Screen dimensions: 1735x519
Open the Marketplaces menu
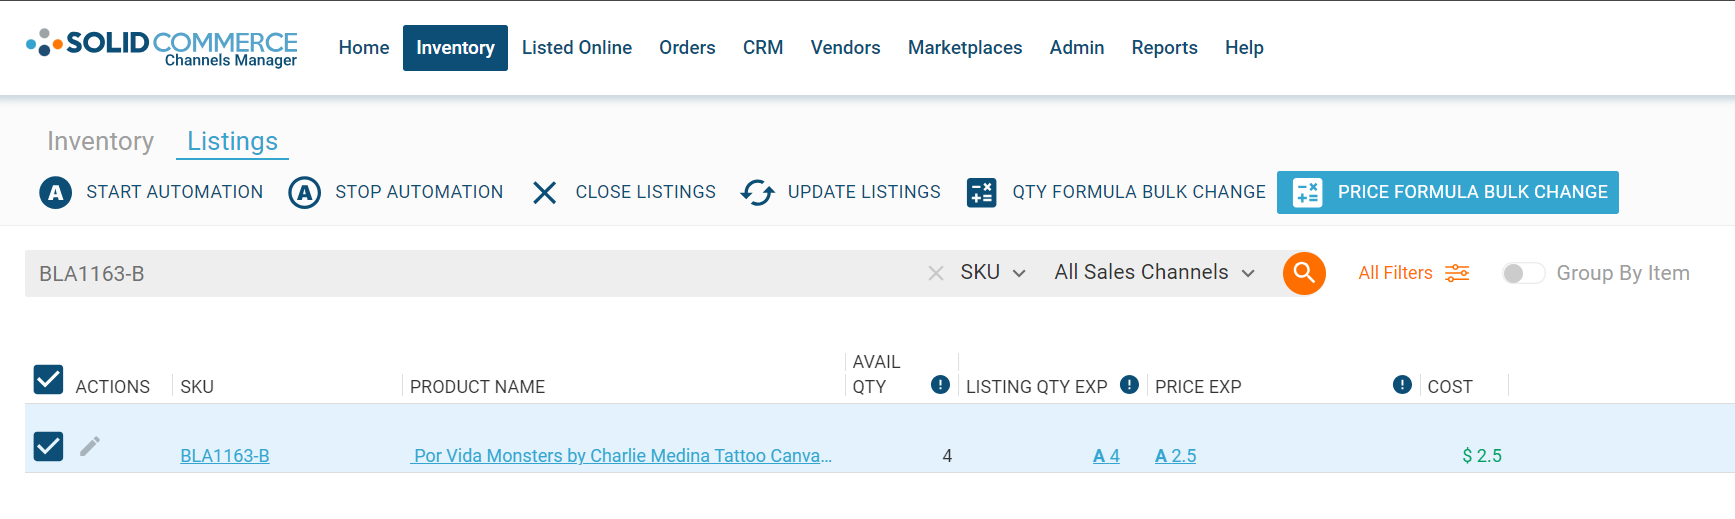(x=965, y=48)
